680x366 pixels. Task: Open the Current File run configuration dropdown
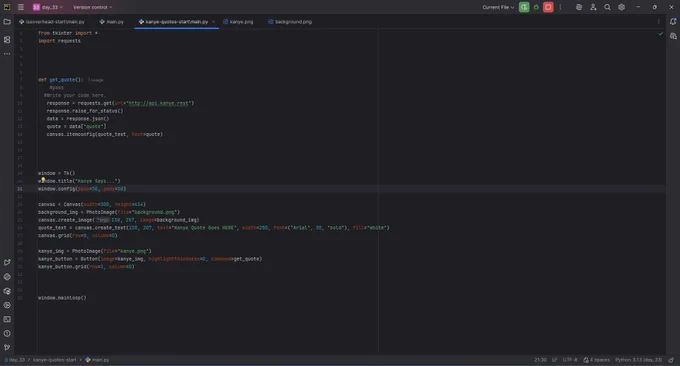tap(498, 7)
